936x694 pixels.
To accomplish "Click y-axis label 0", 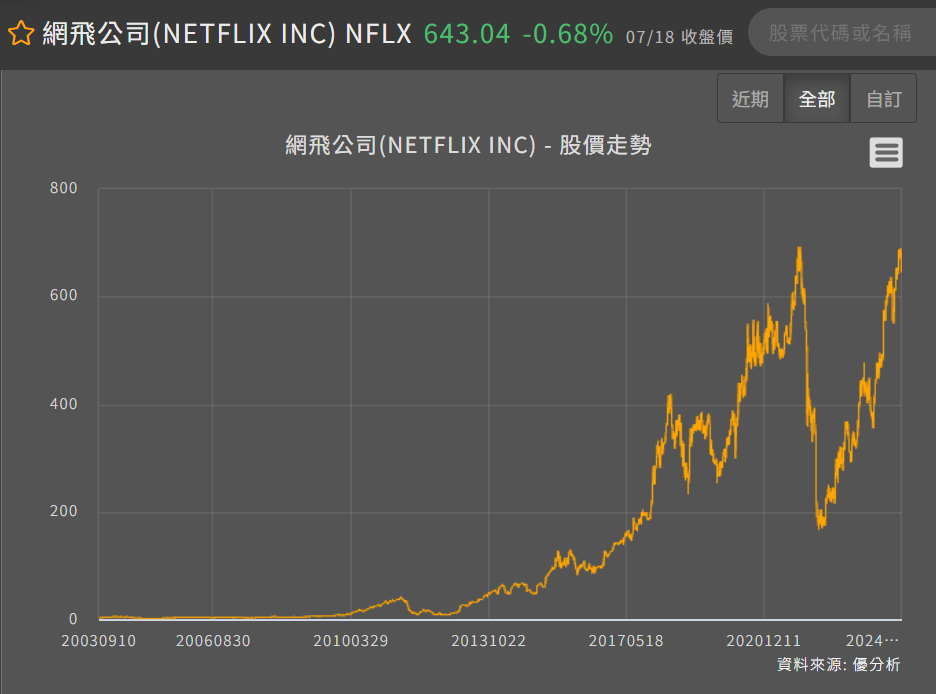I will (73, 619).
